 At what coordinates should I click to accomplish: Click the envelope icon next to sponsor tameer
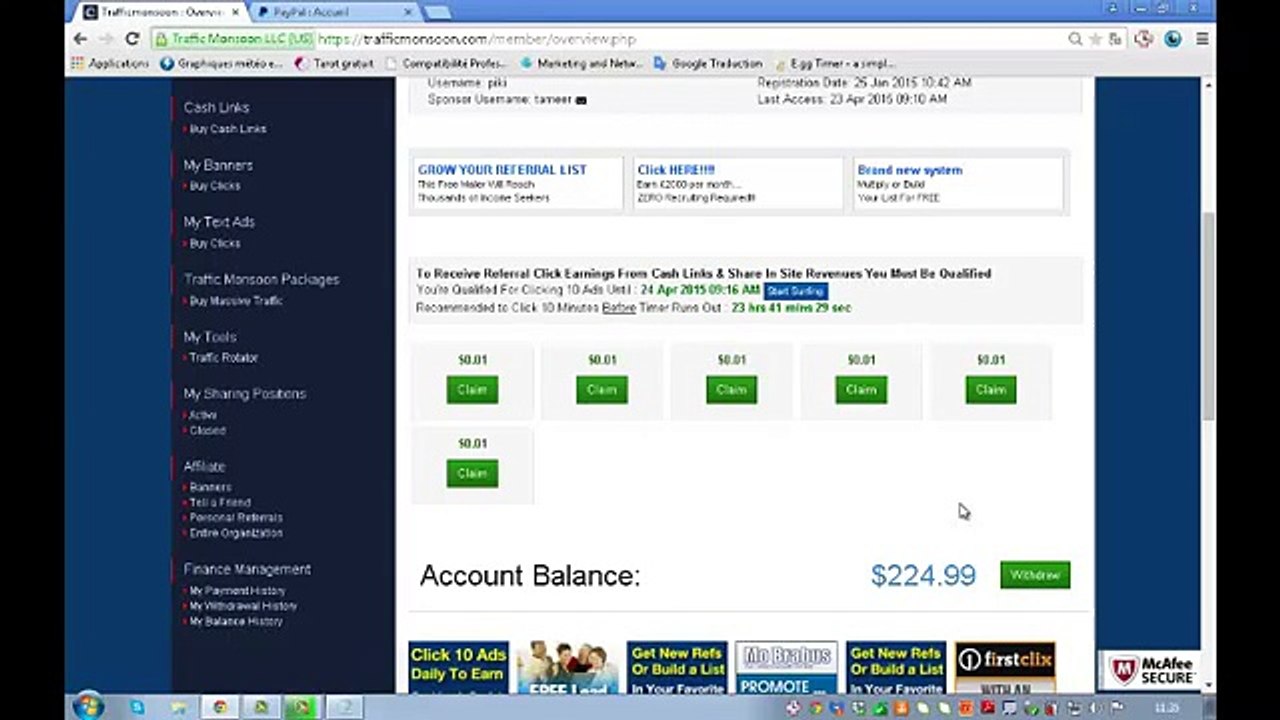coord(581,100)
